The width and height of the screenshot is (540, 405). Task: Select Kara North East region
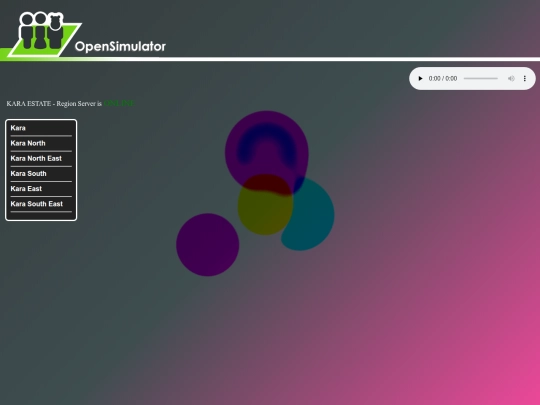[x=36, y=158]
